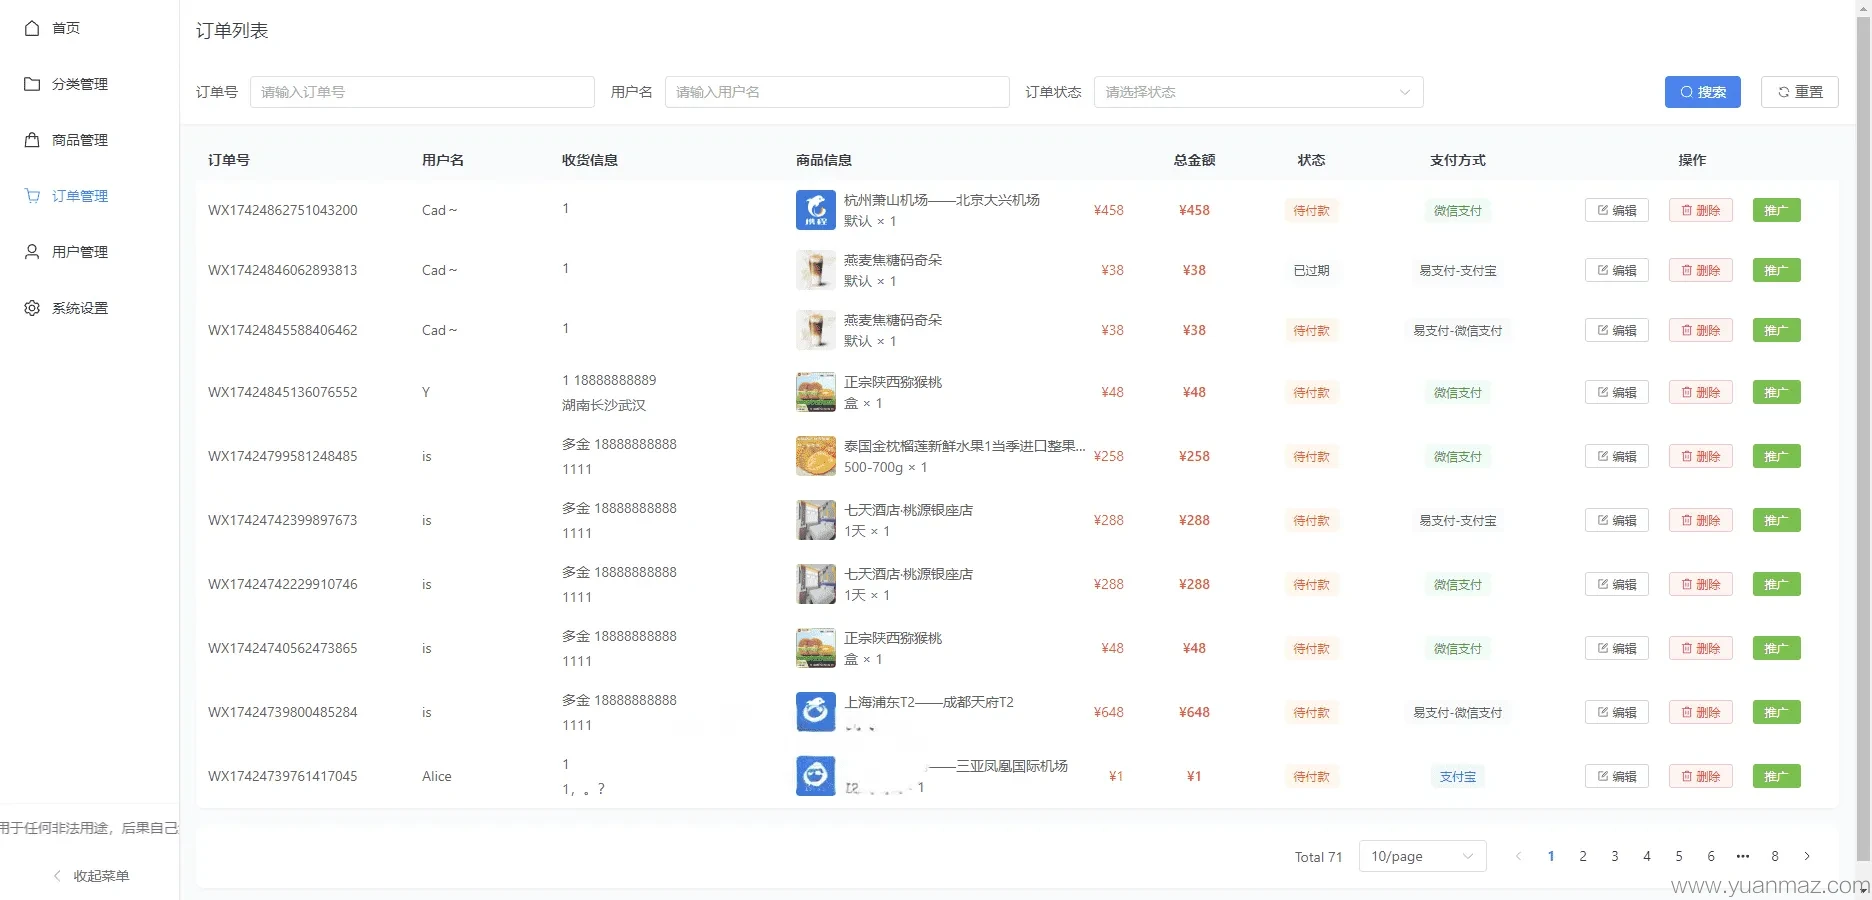This screenshot has width=1872, height=900.
Task: Click the blue 搜索 search button
Action: pyautogui.click(x=1702, y=92)
